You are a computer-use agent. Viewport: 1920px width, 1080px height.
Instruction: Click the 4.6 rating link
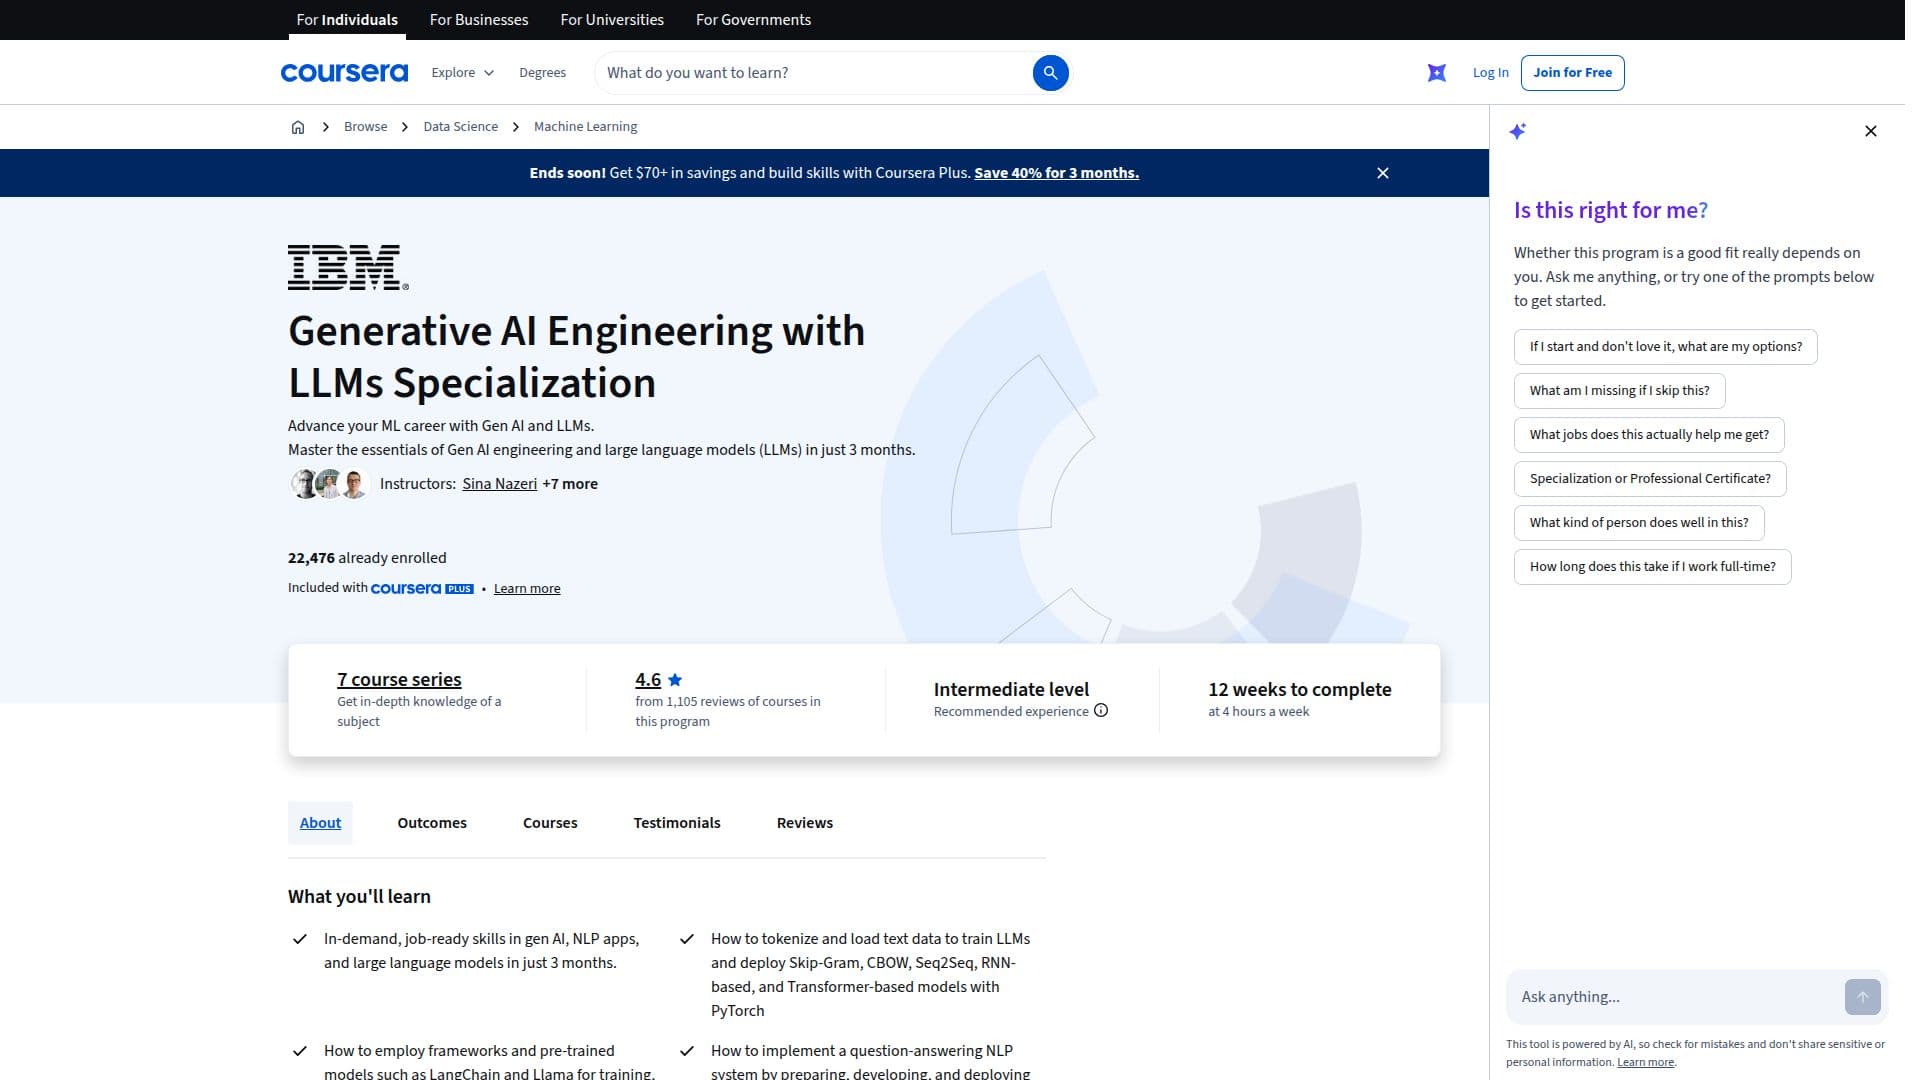coord(648,680)
